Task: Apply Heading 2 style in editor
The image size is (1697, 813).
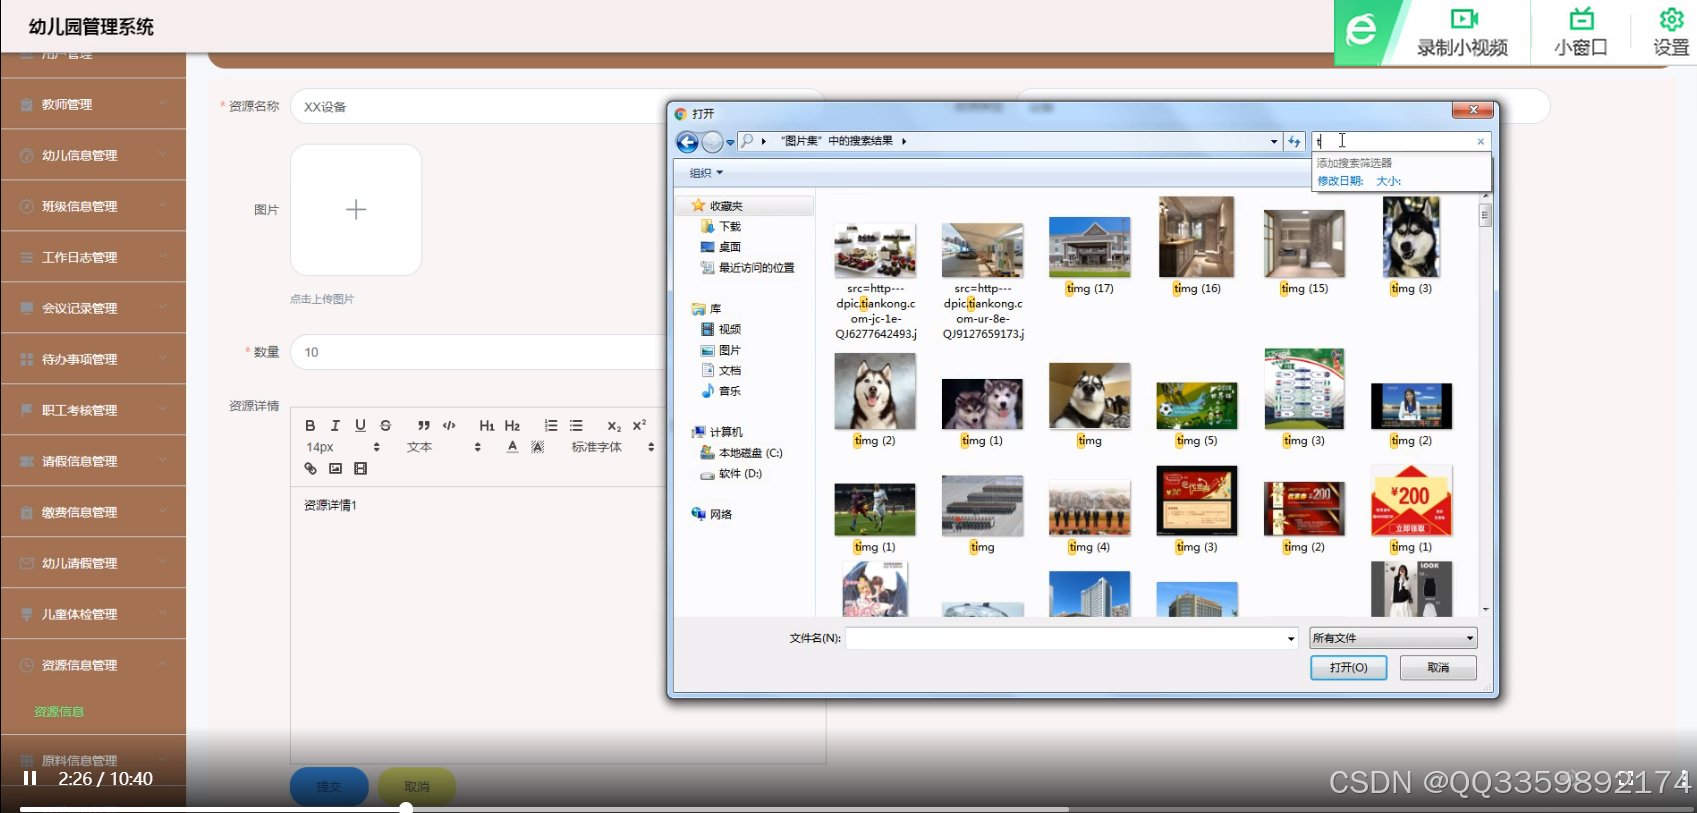Action: coord(512,425)
